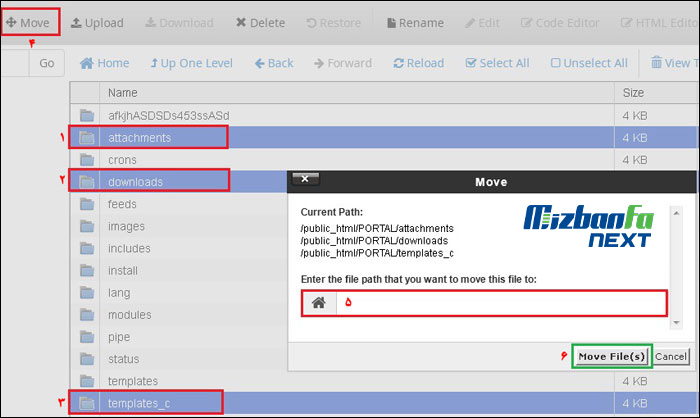The height and width of the screenshot is (418, 700).
Task: Click the Move toolbar button
Action: tap(28, 22)
